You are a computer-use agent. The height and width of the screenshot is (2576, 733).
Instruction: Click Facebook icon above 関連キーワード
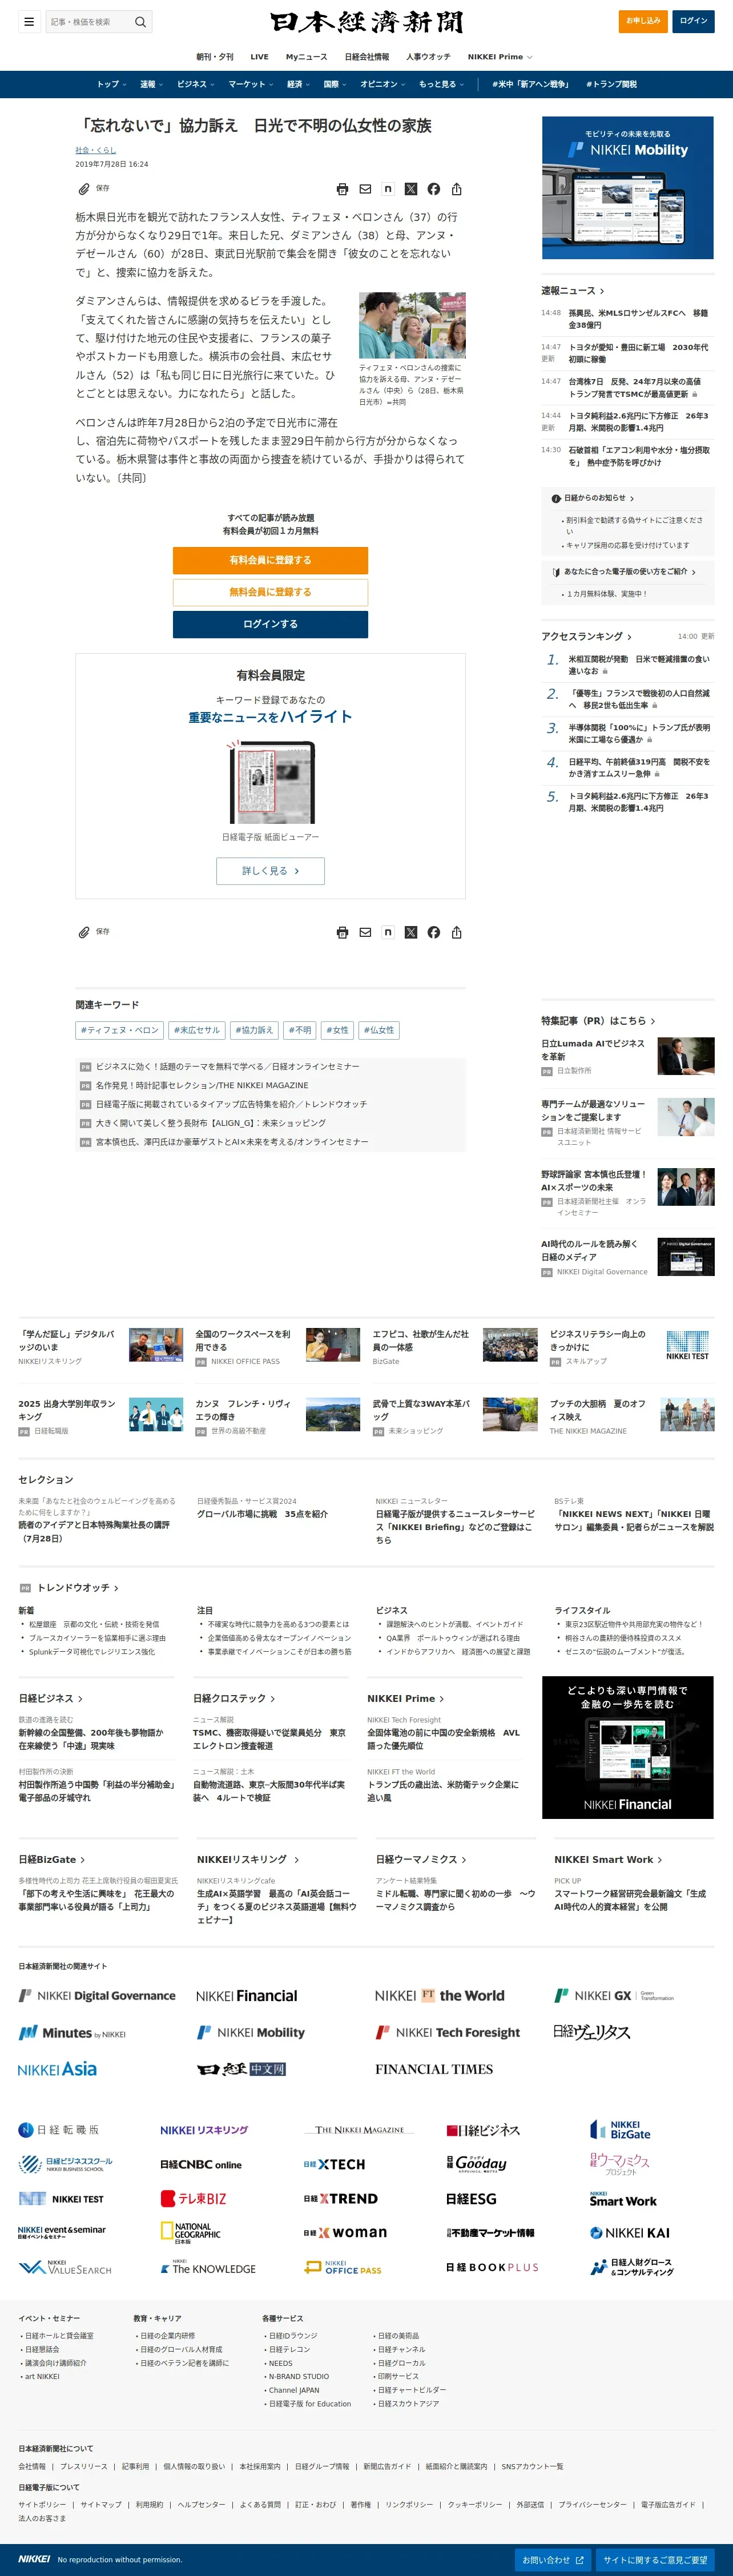tap(434, 933)
